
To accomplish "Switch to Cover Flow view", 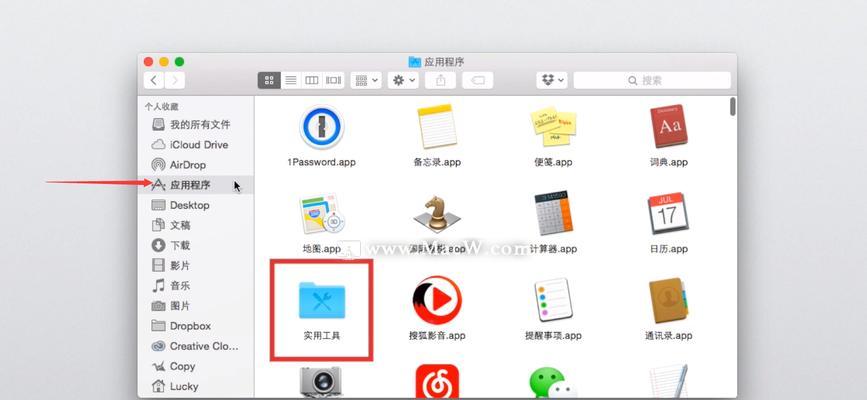I will (x=333, y=80).
